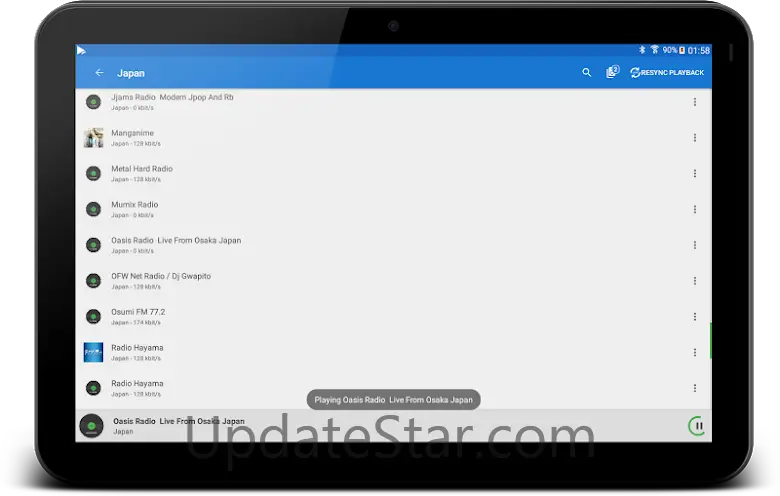Image resolution: width=780 pixels, height=496 pixels.
Task: Open overflow menu for Radio Hayama with blue thumbnail
Action: coord(694,353)
